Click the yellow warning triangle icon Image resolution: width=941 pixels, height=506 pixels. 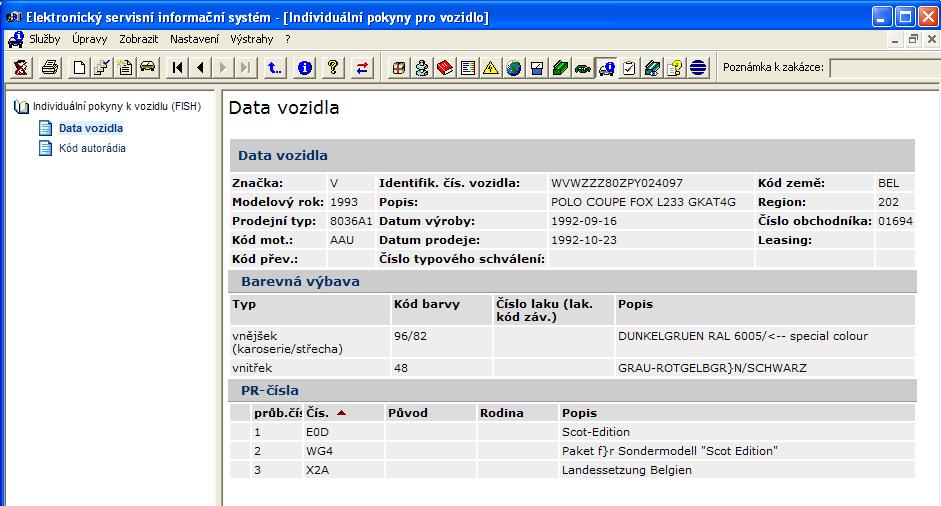(x=491, y=68)
